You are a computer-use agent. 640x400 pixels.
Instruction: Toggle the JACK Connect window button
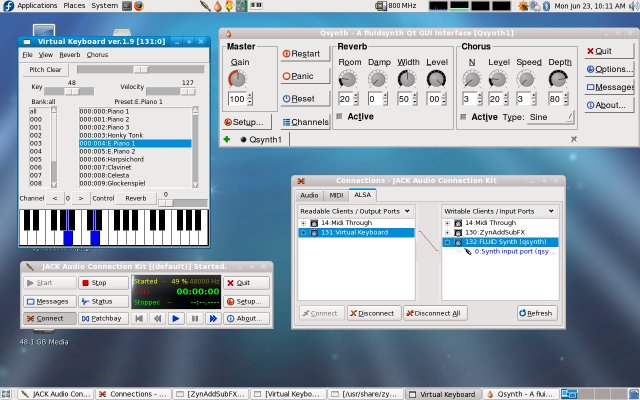(x=49, y=318)
